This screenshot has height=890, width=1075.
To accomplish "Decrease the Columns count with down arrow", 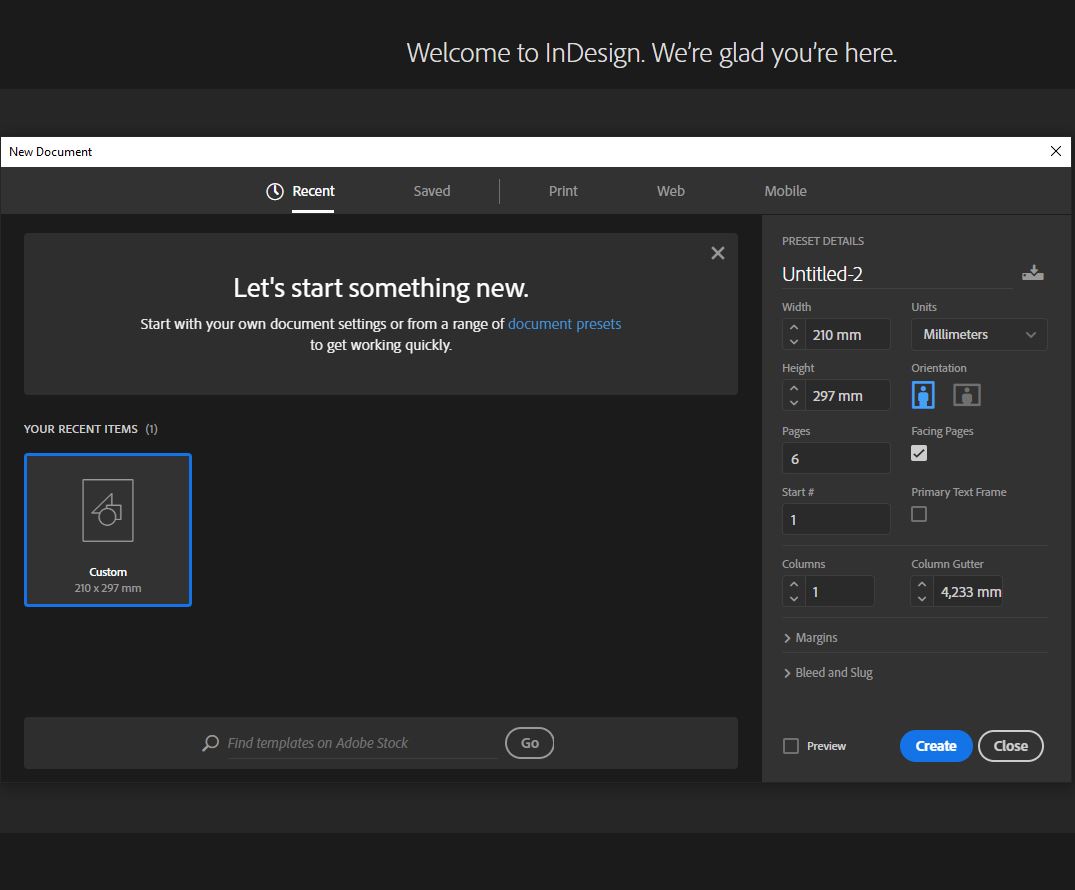I will (x=794, y=599).
